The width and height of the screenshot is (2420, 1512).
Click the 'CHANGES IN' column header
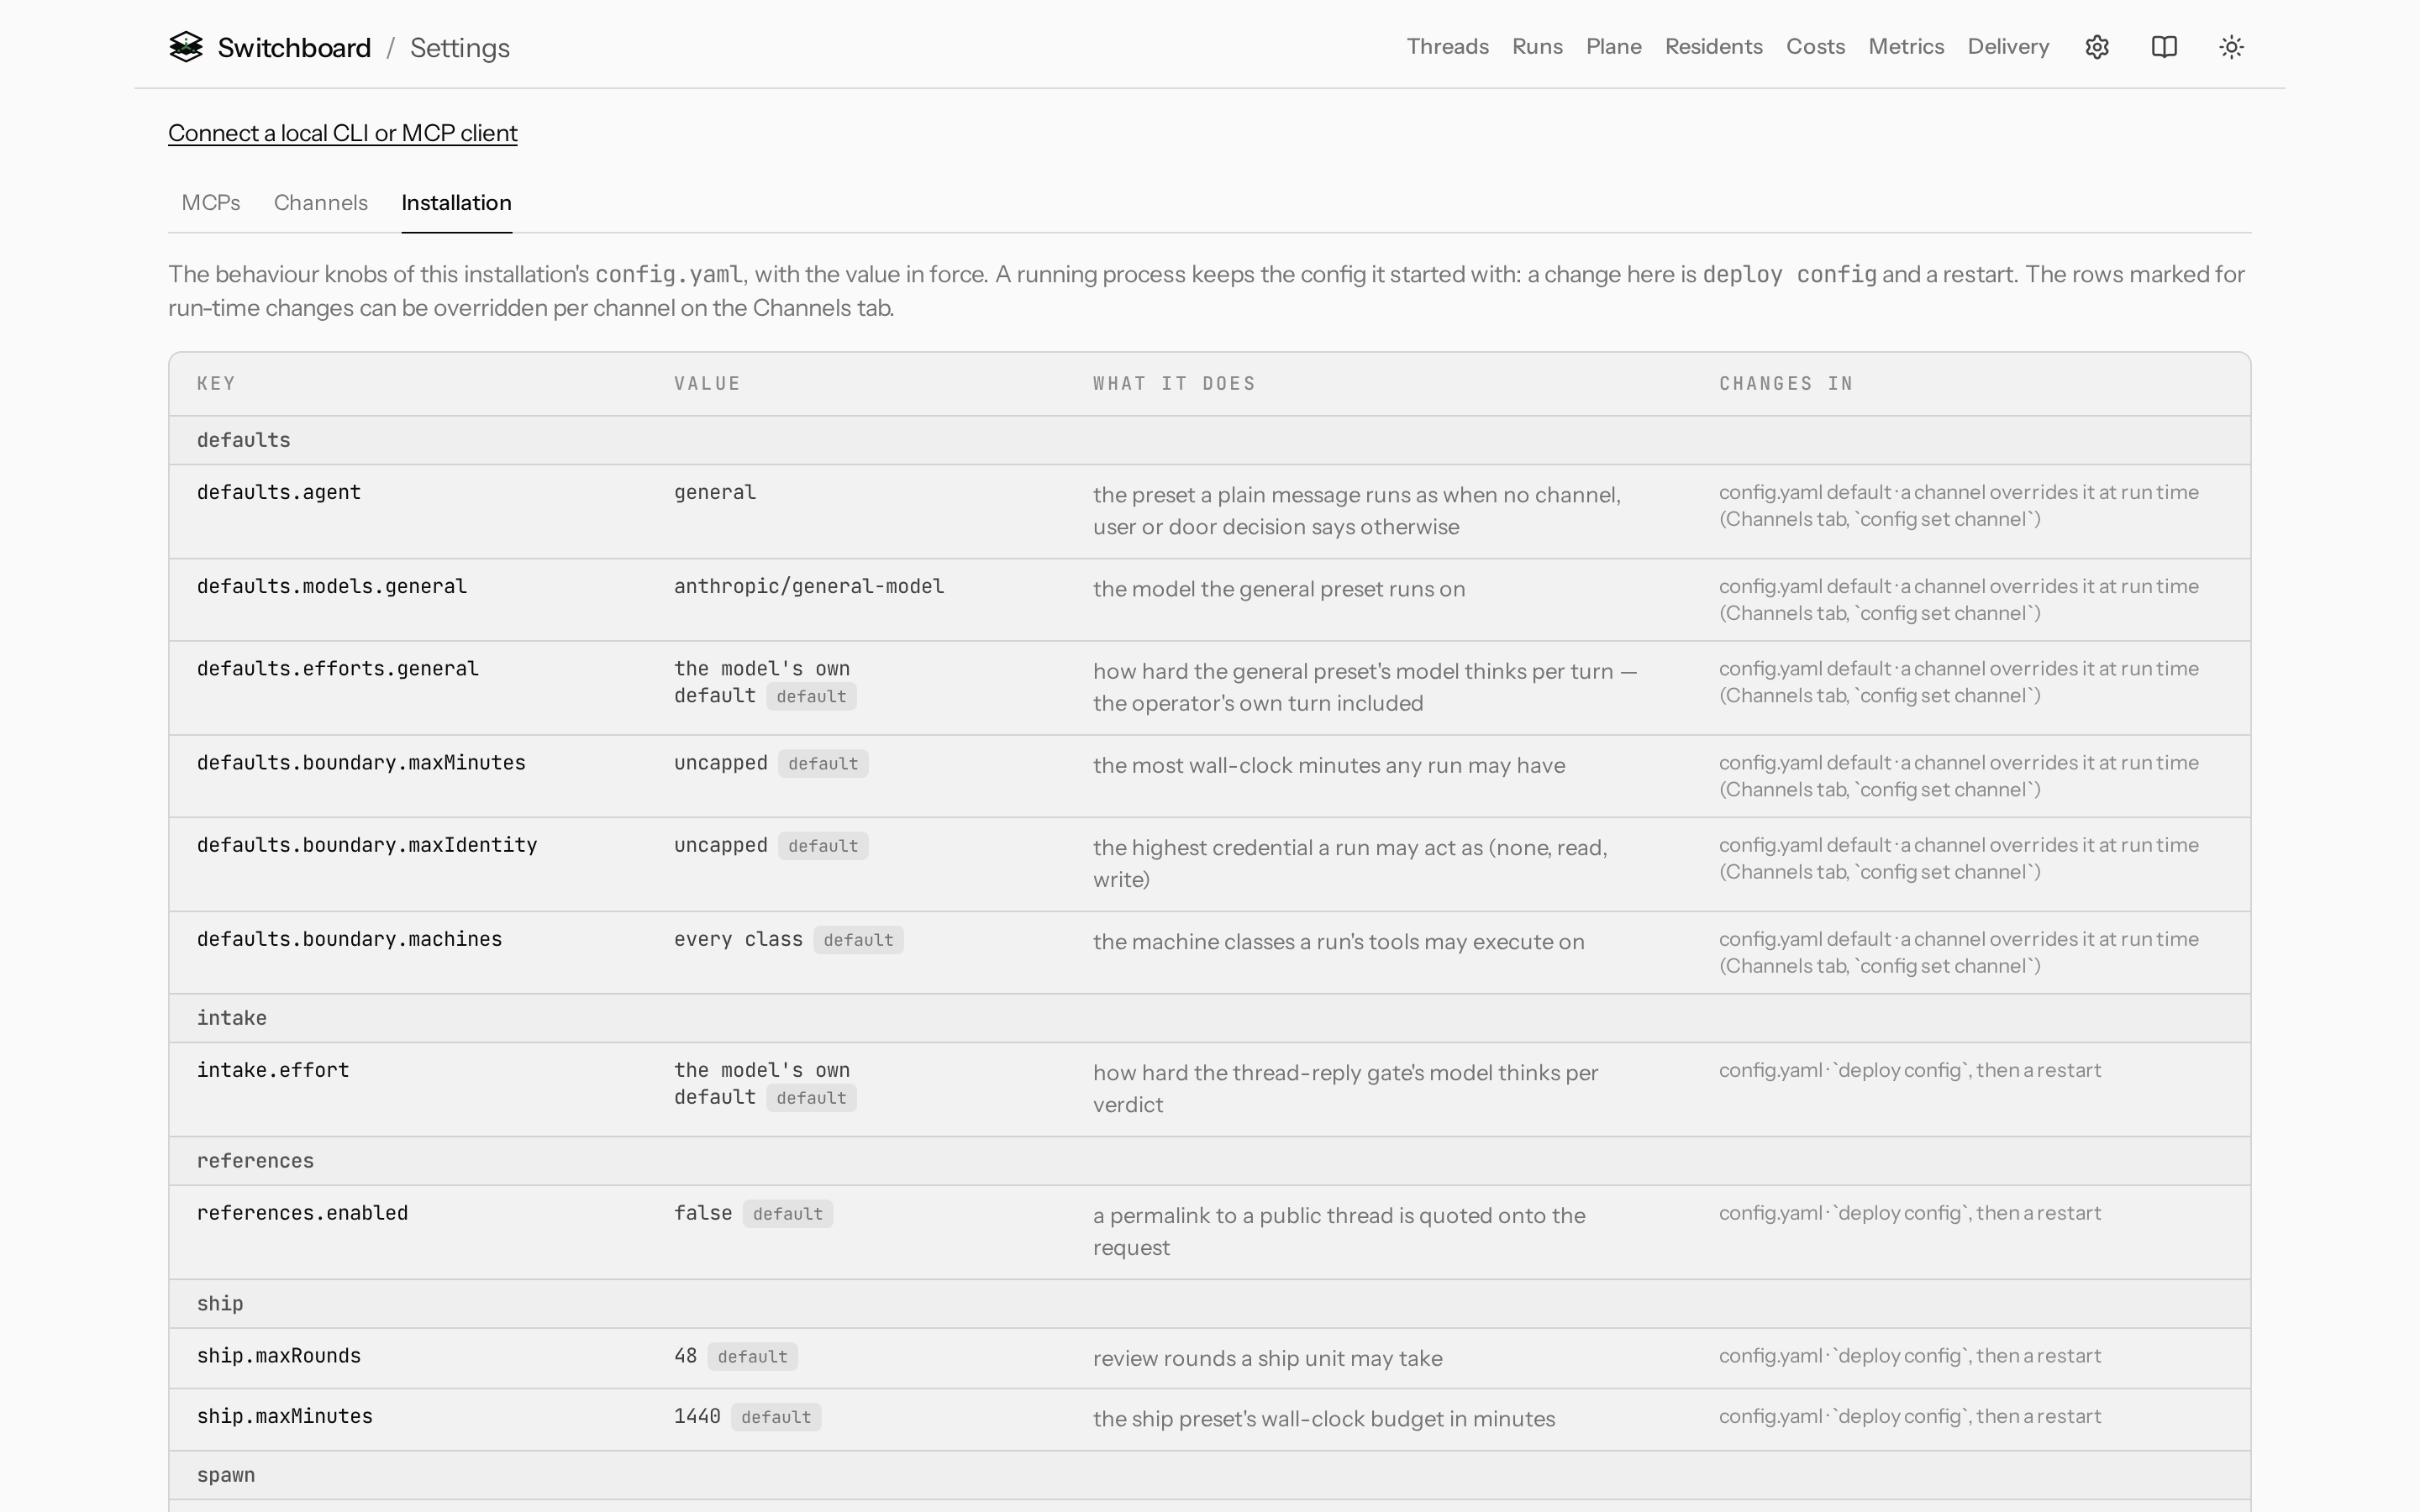point(1786,384)
